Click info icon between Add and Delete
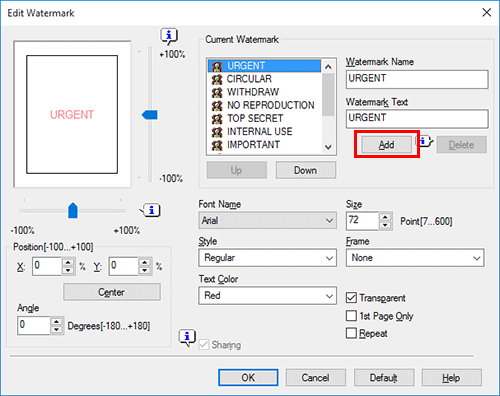Image resolution: width=500 pixels, height=396 pixels. [424, 141]
